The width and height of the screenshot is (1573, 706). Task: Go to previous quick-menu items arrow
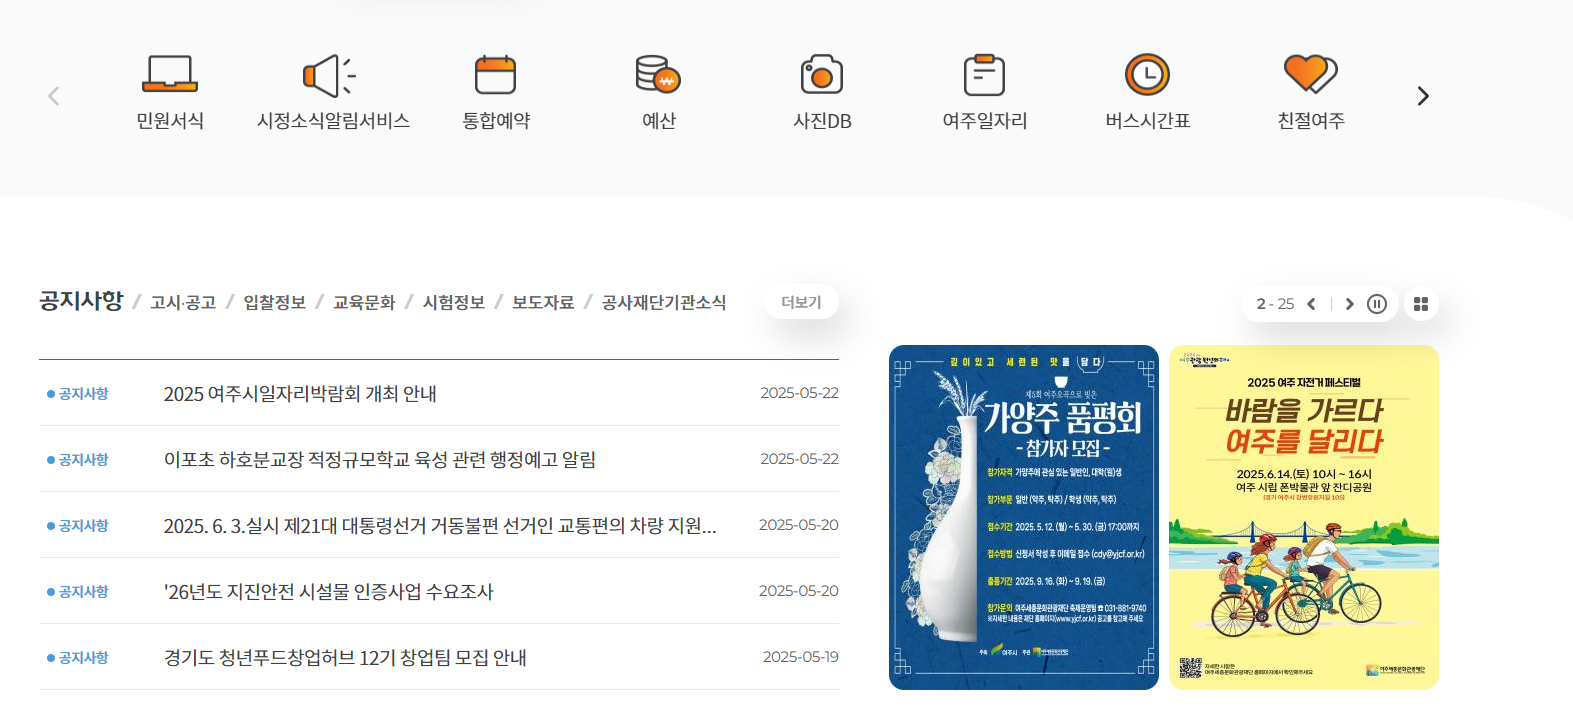(54, 96)
